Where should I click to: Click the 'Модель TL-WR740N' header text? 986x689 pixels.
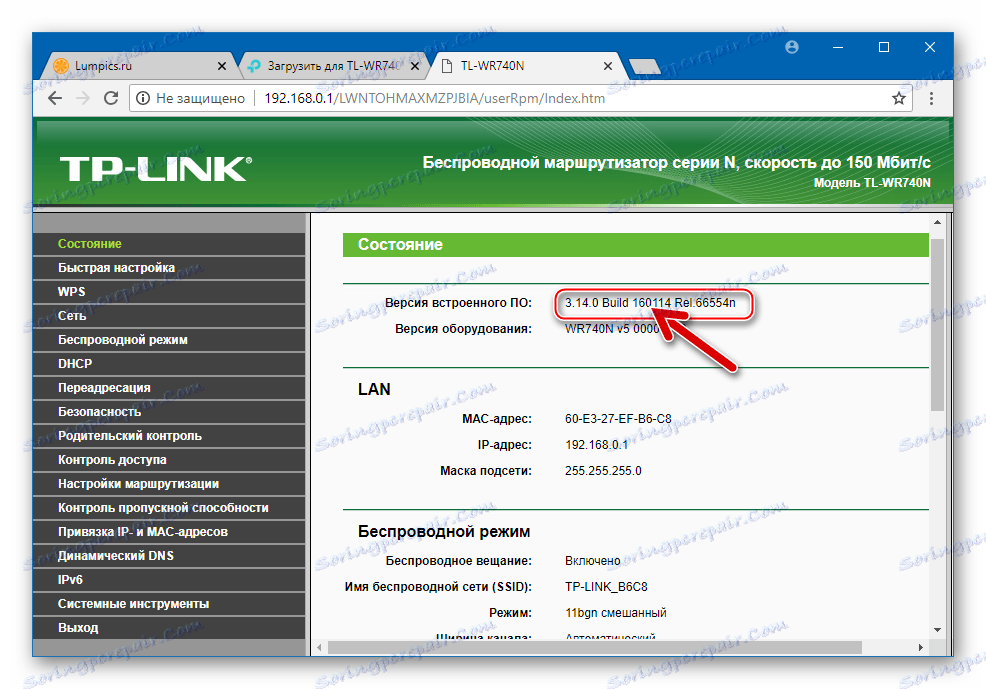[x=872, y=183]
